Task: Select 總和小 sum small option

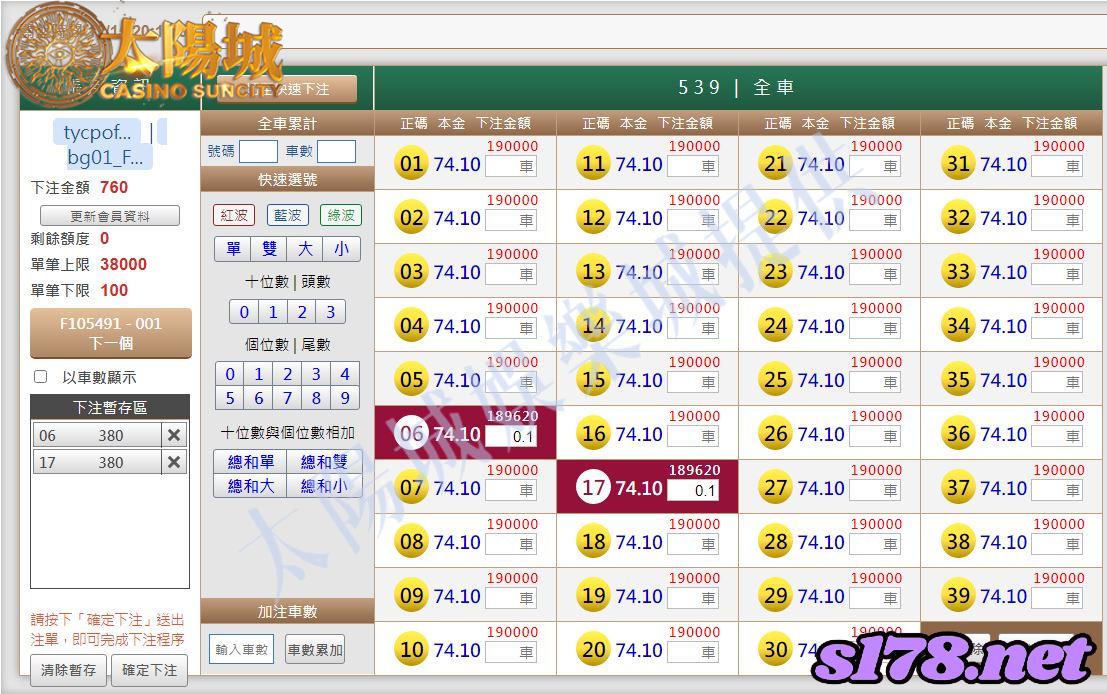Action: click(324, 486)
